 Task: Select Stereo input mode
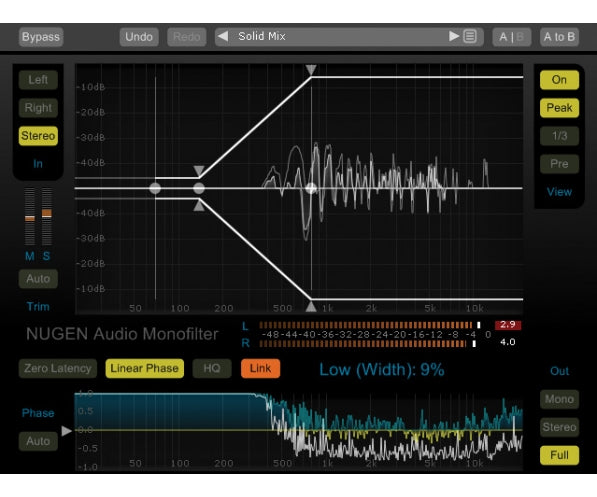tap(38, 136)
